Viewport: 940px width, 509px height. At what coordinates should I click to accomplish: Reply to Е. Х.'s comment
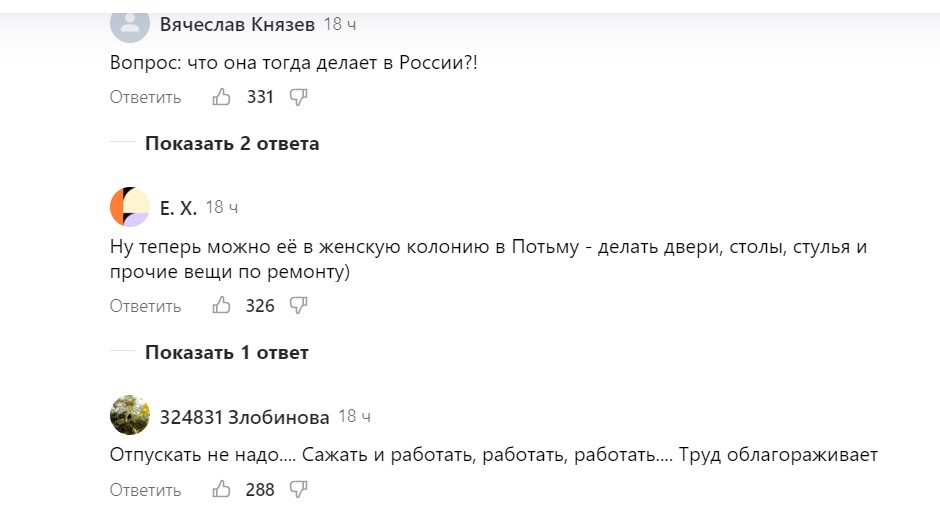pyautogui.click(x=146, y=306)
